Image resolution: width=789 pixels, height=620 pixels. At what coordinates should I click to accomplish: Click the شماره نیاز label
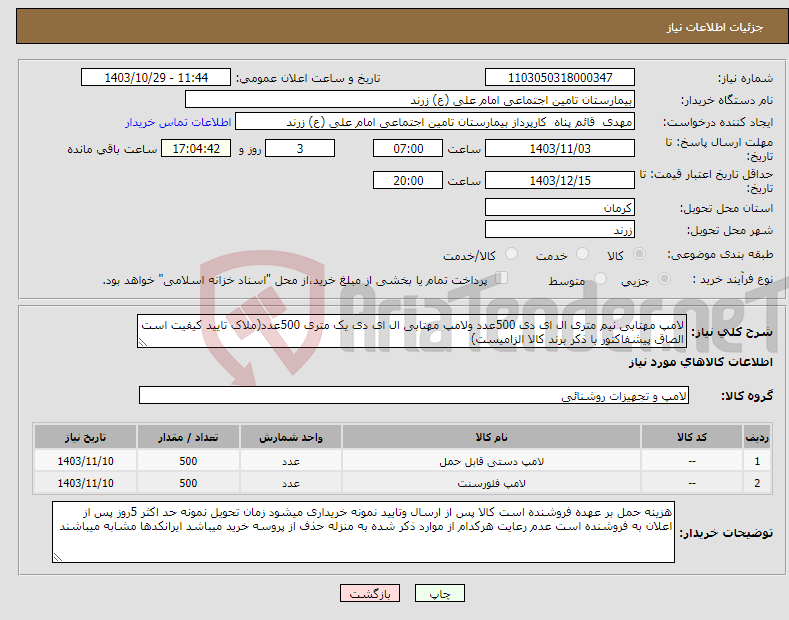click(745, 78)
